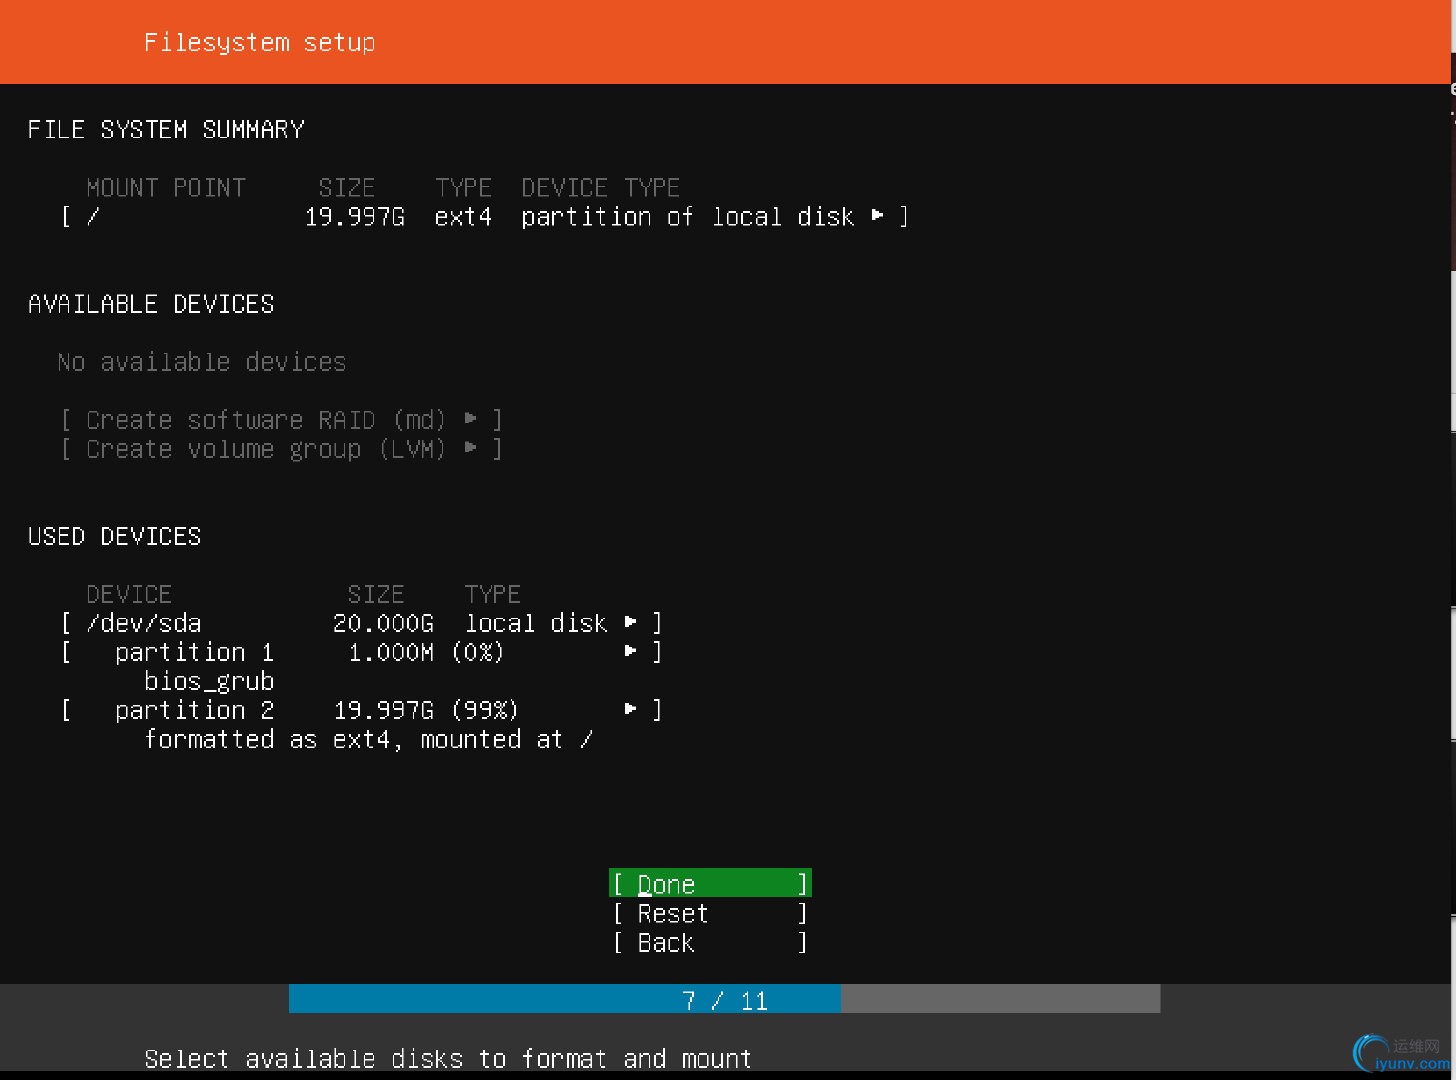Expand arrow beside Create software RAID
The width and height of the screenshot is (1456, 1080).
471,418
